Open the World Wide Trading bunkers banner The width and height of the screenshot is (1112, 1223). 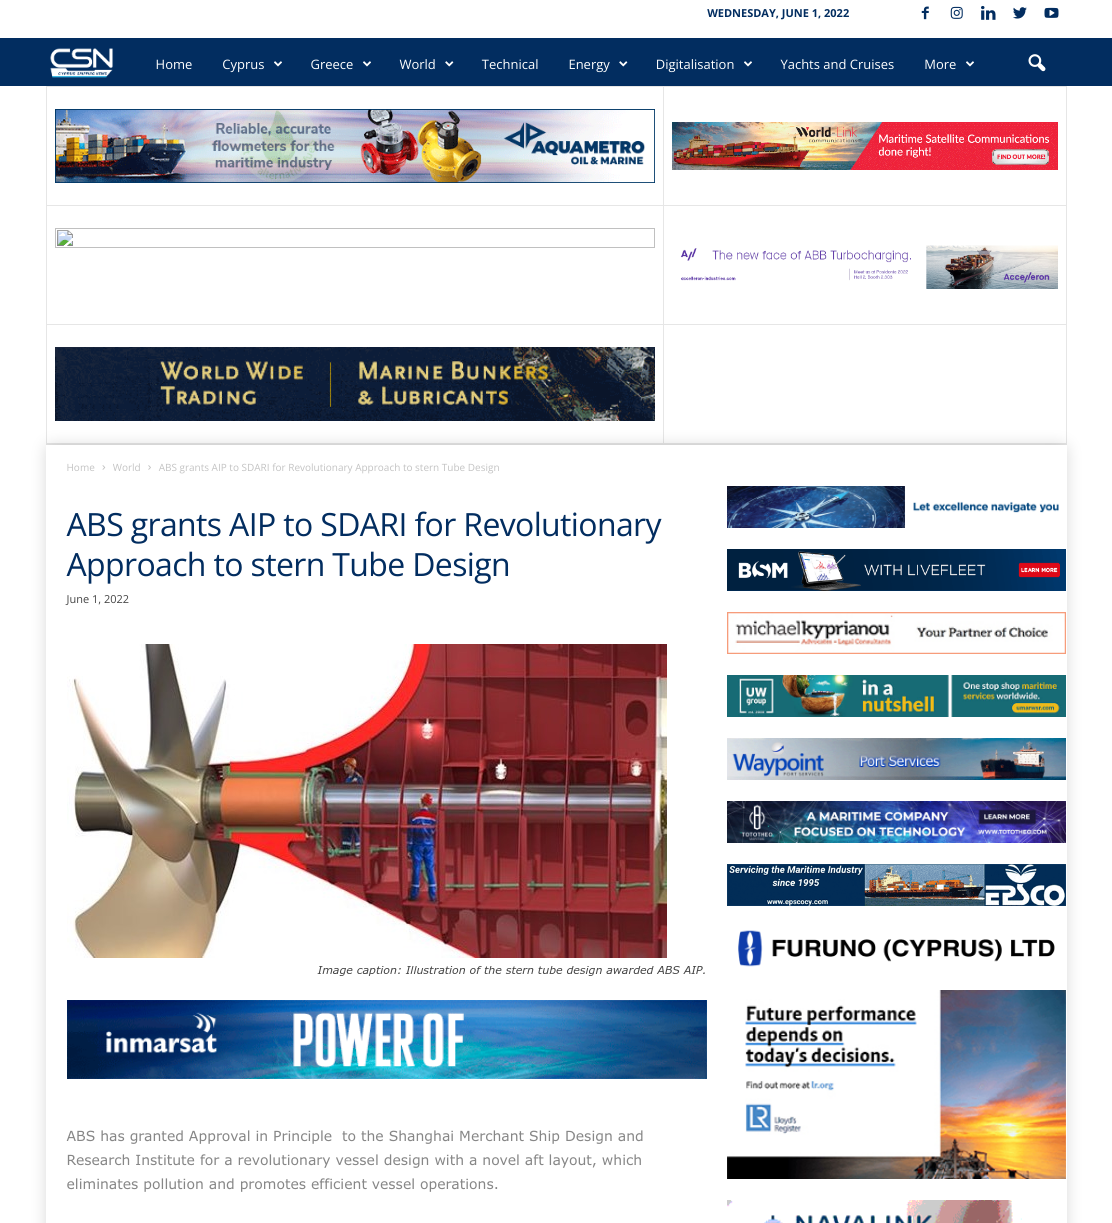[355, 384]
